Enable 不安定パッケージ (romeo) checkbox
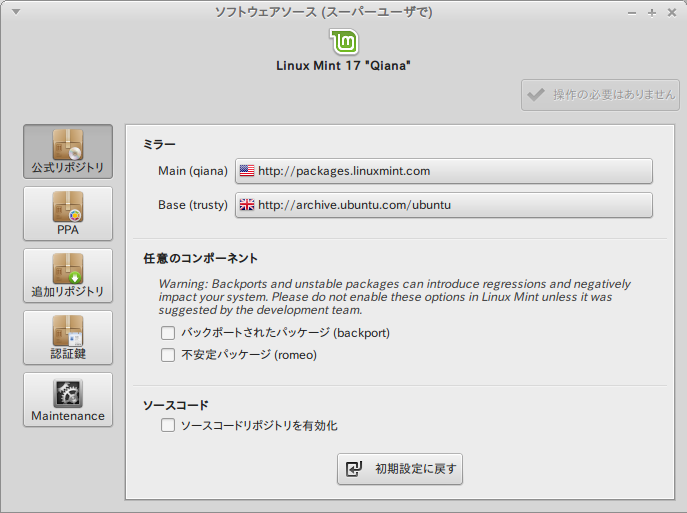Image resolution: width=687 pixels, height=513 pixels. (x=168, y=355)
